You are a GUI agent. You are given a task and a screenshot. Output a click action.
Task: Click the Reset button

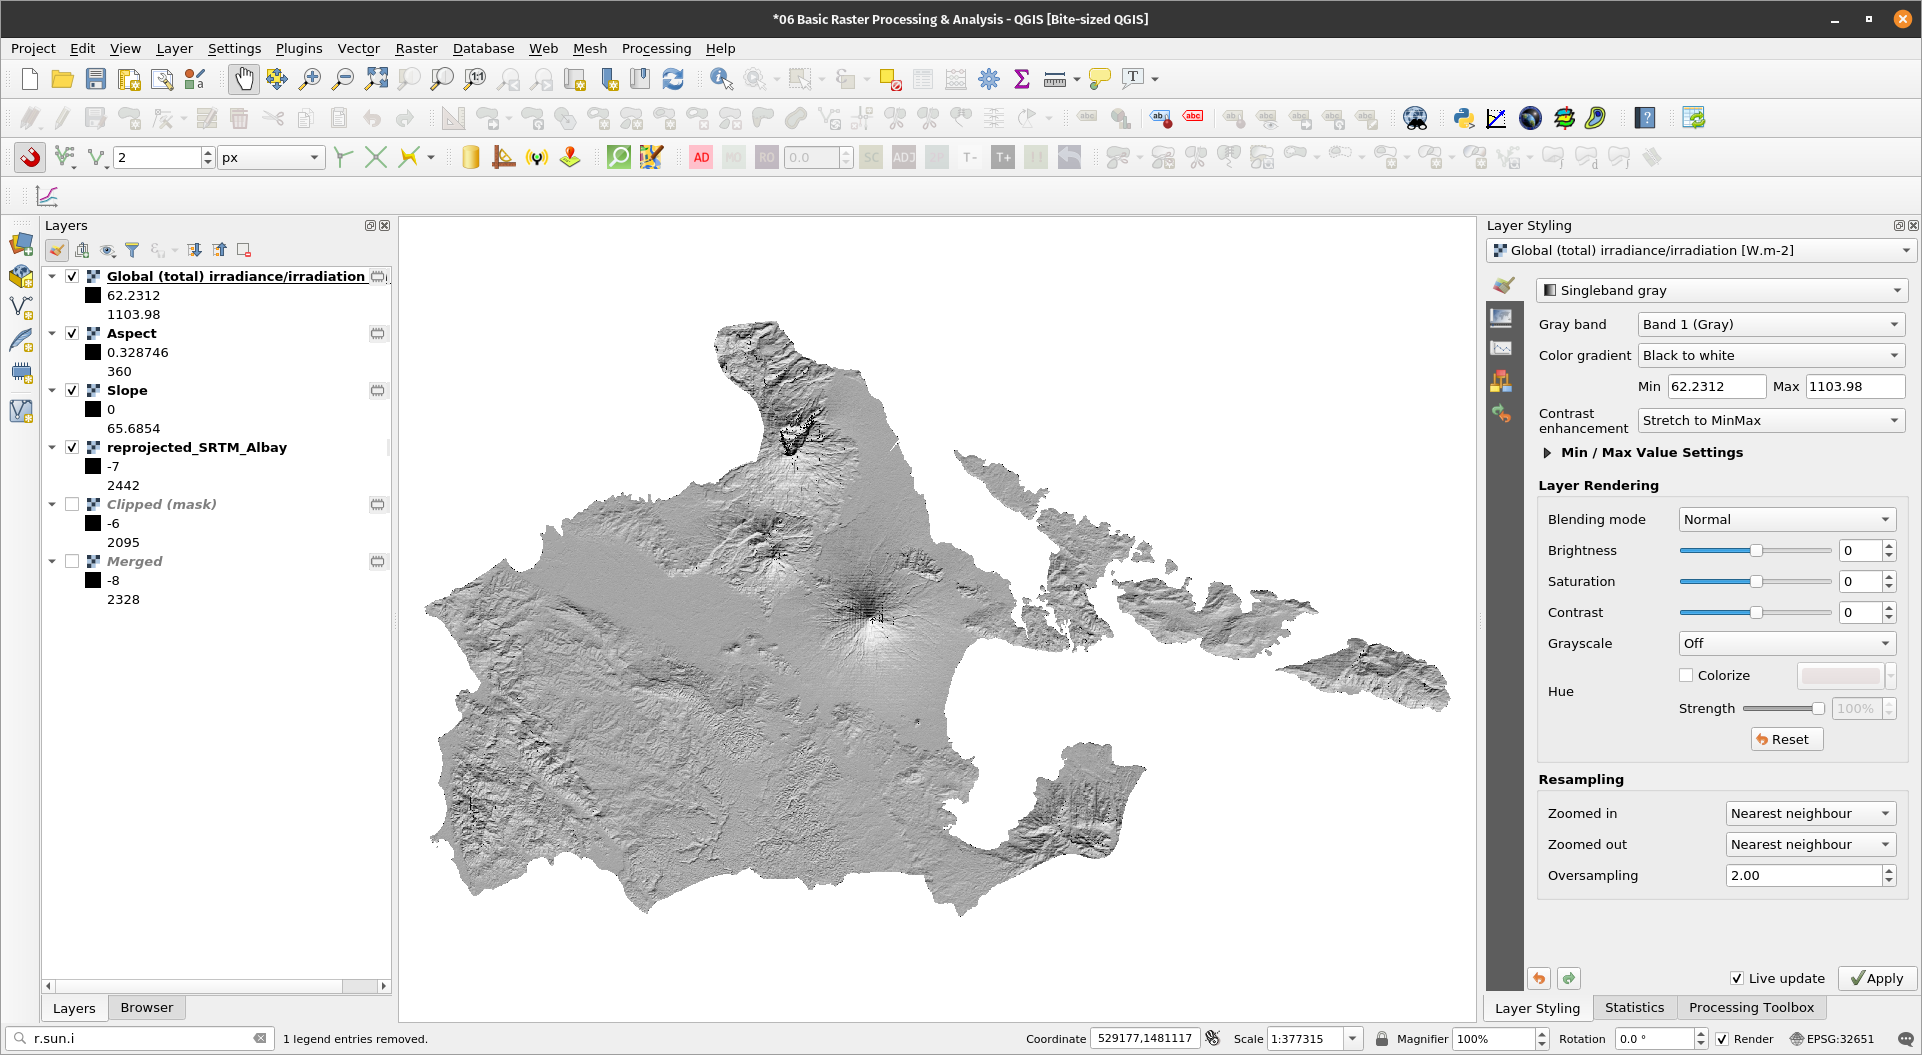pos(1787,739)
